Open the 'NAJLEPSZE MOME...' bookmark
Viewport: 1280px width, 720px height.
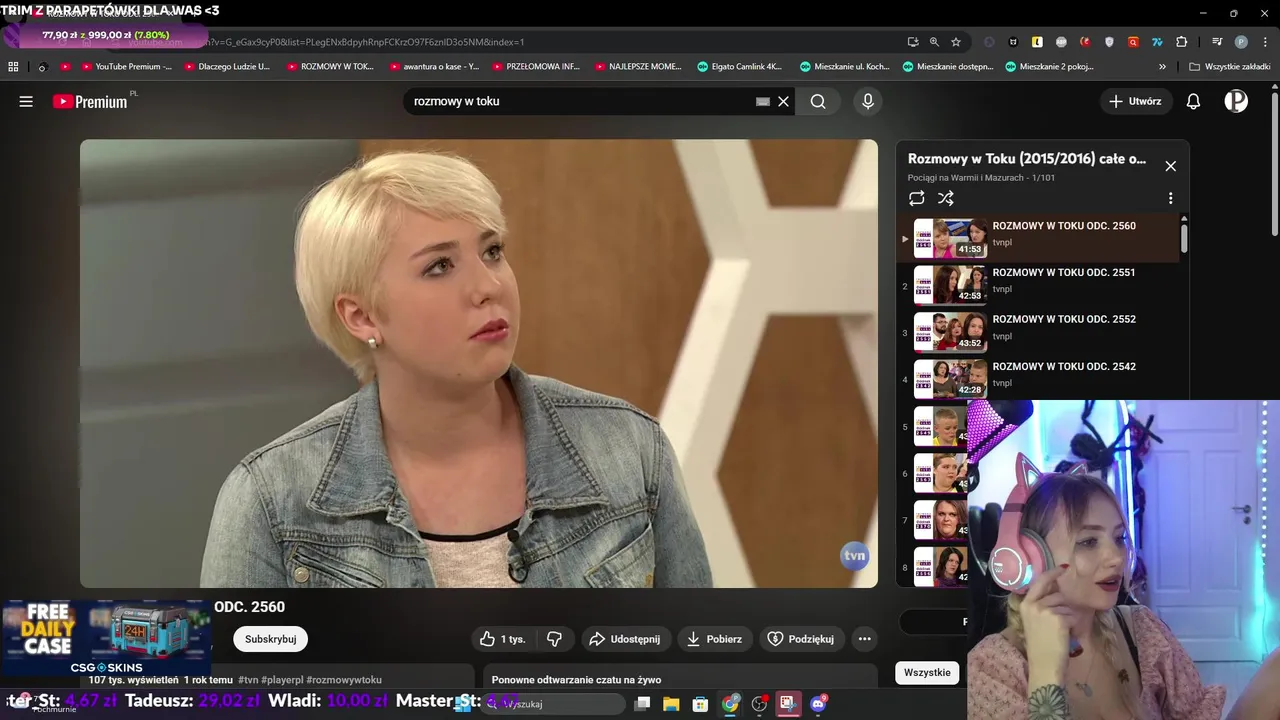[637, 67]
